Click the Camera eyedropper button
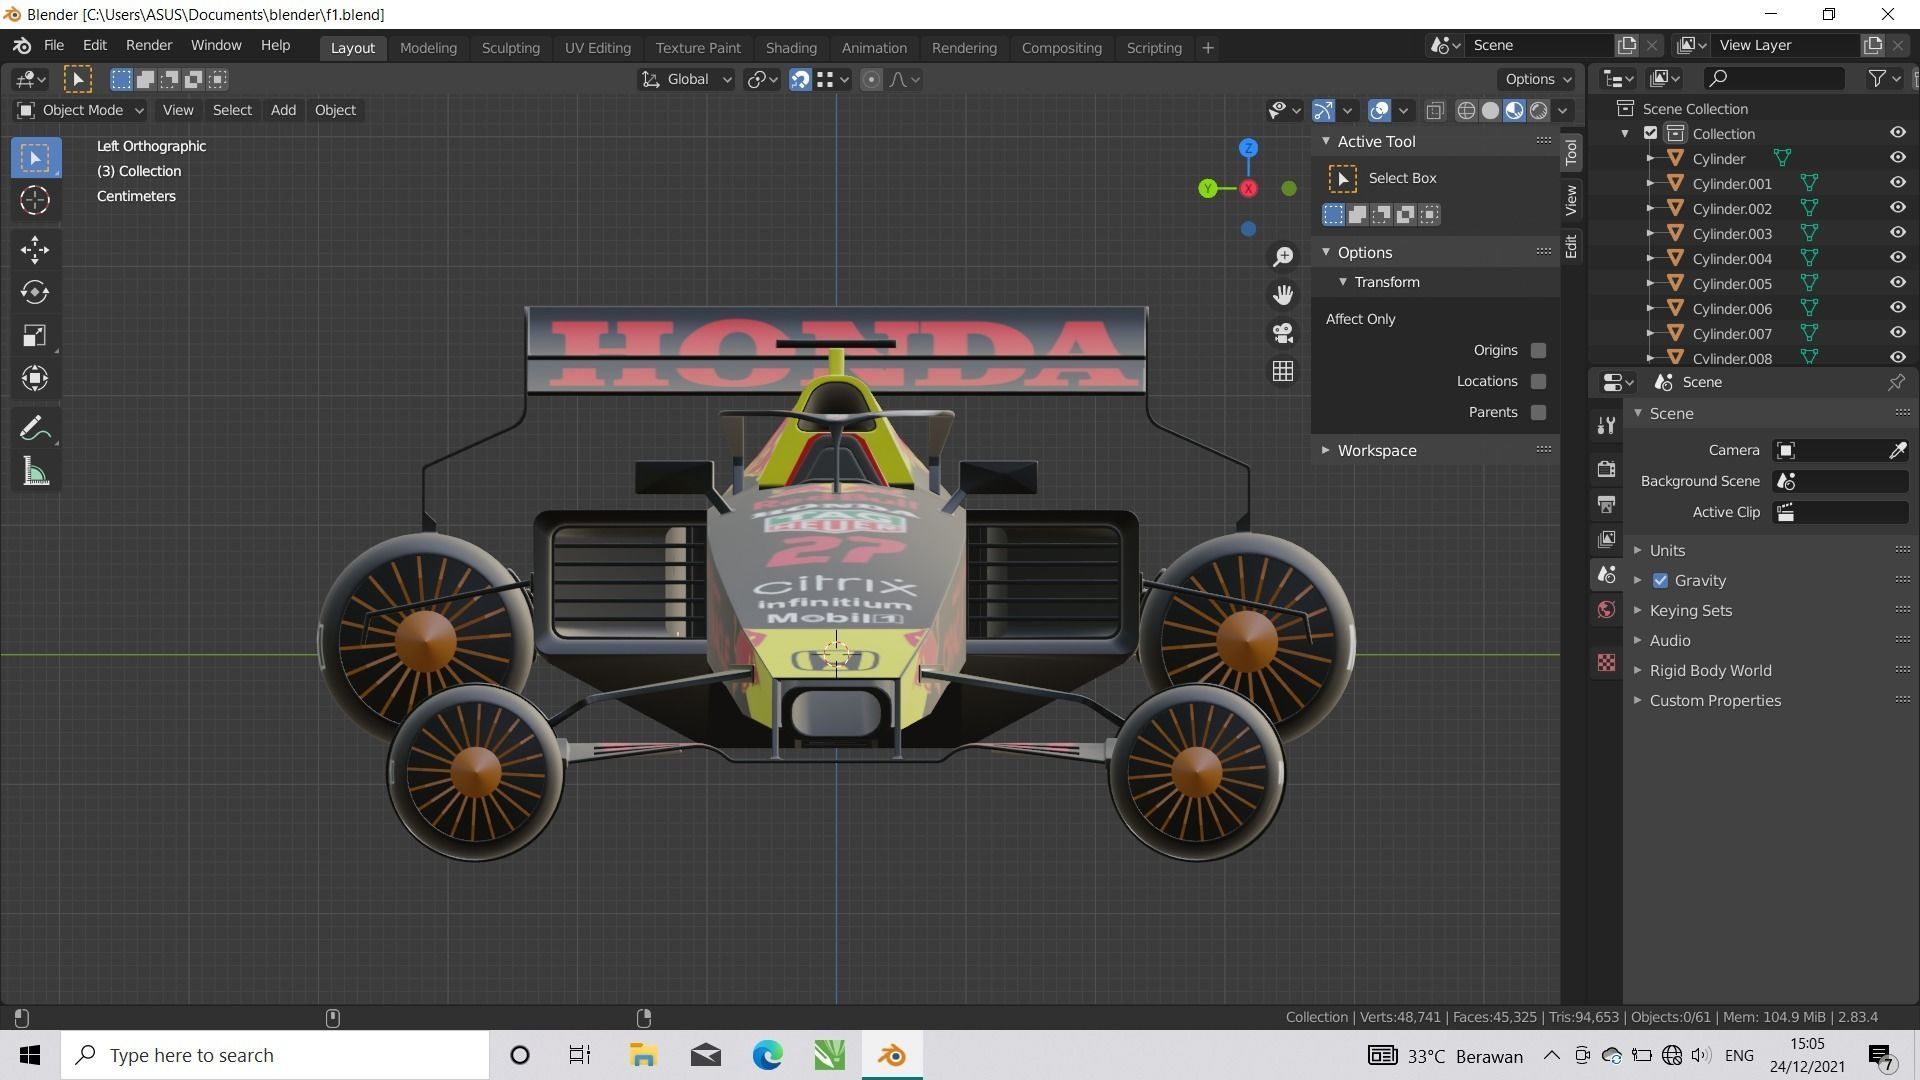 [x=1897, y=451]
